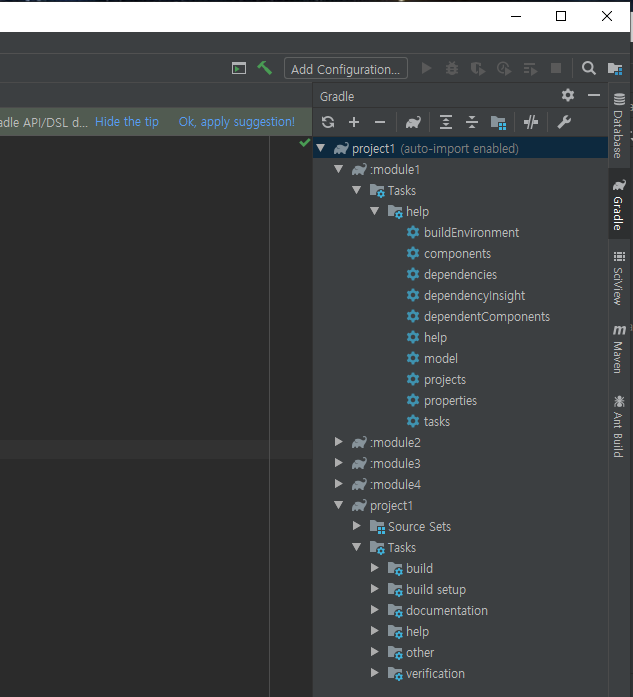Click the Debug bug icon
Image resolution: width=633 pixels, height=697 pixels.
(x=452, y=68)
